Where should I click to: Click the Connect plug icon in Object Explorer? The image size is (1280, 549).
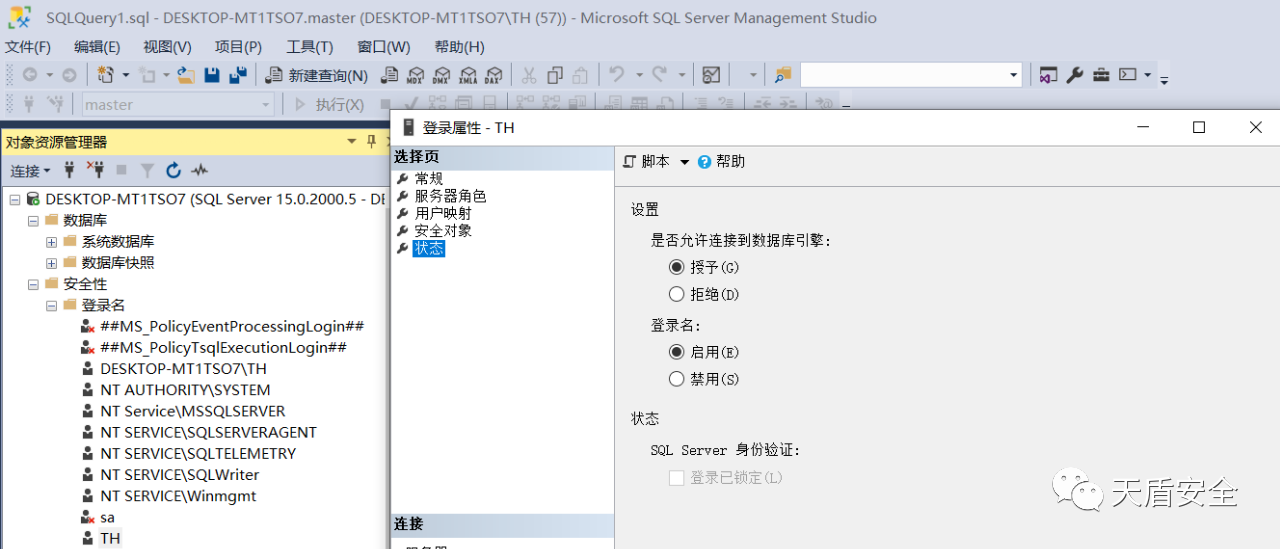[69, 170]
